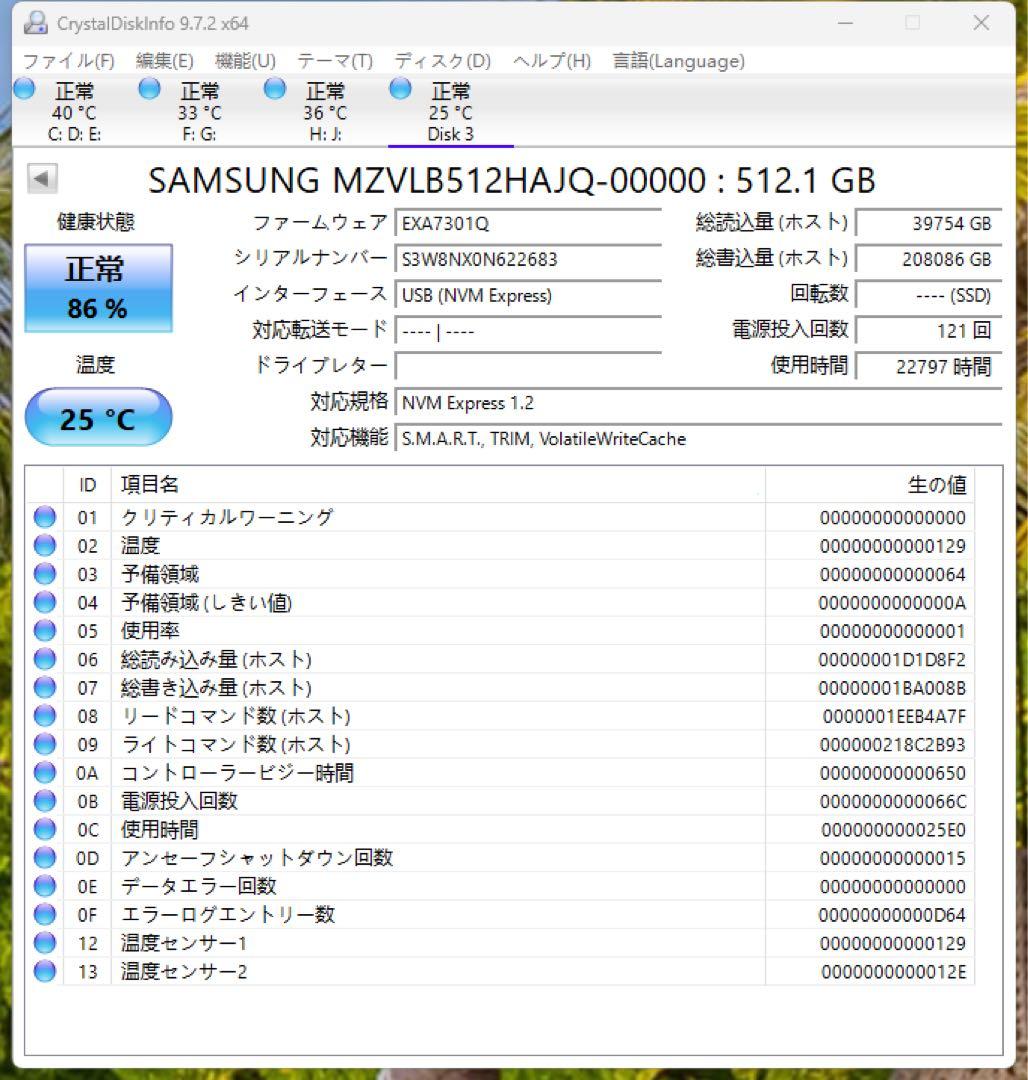Click the 25 °C temperature button
This screenshot has height=1080, width=1028.
[x=98, y=417]
